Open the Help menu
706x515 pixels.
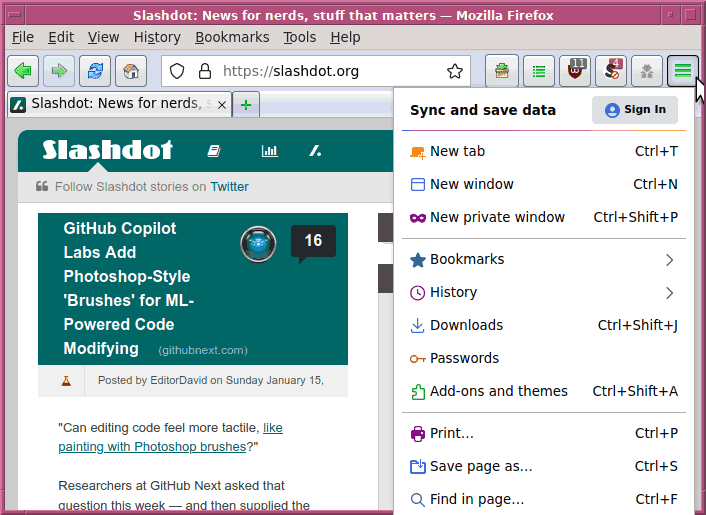pos(345,37)
